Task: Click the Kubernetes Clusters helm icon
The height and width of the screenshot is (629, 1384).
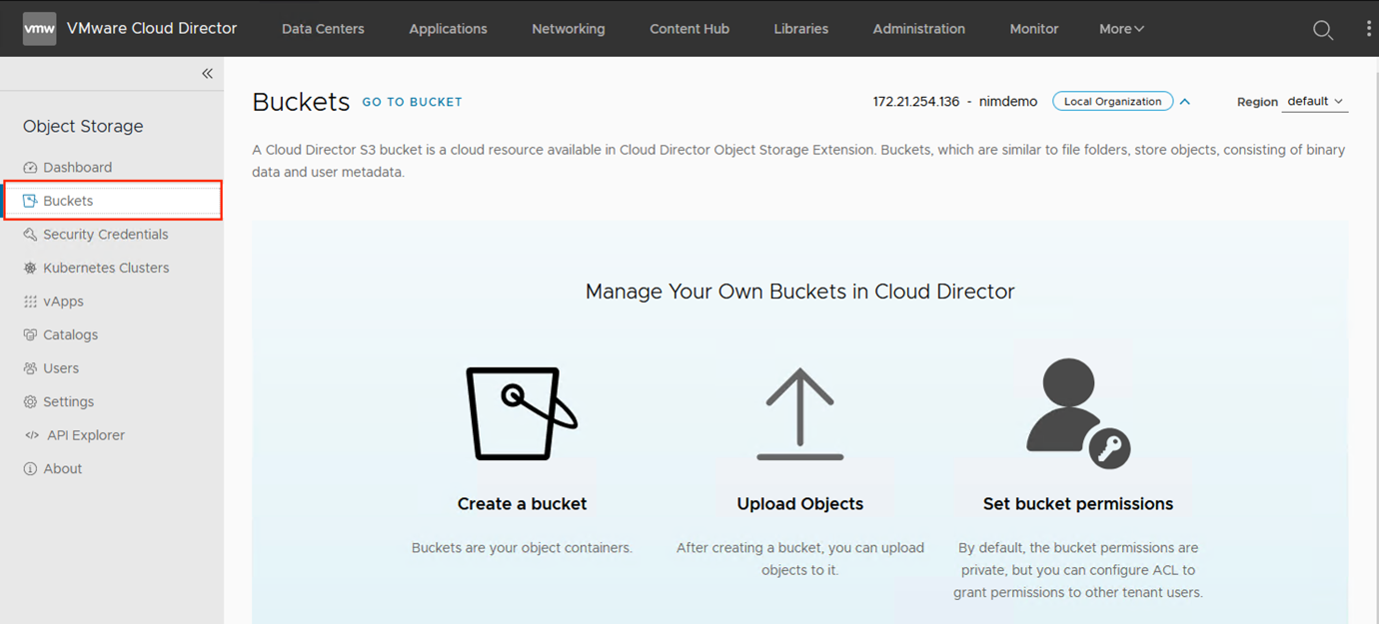Action: pyautogui.click(x=30, y=268)
